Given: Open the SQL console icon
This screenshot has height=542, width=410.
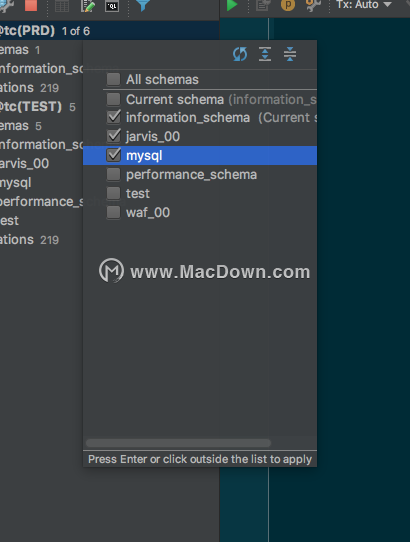Looking at the screenshot, I should coord(112,6).
